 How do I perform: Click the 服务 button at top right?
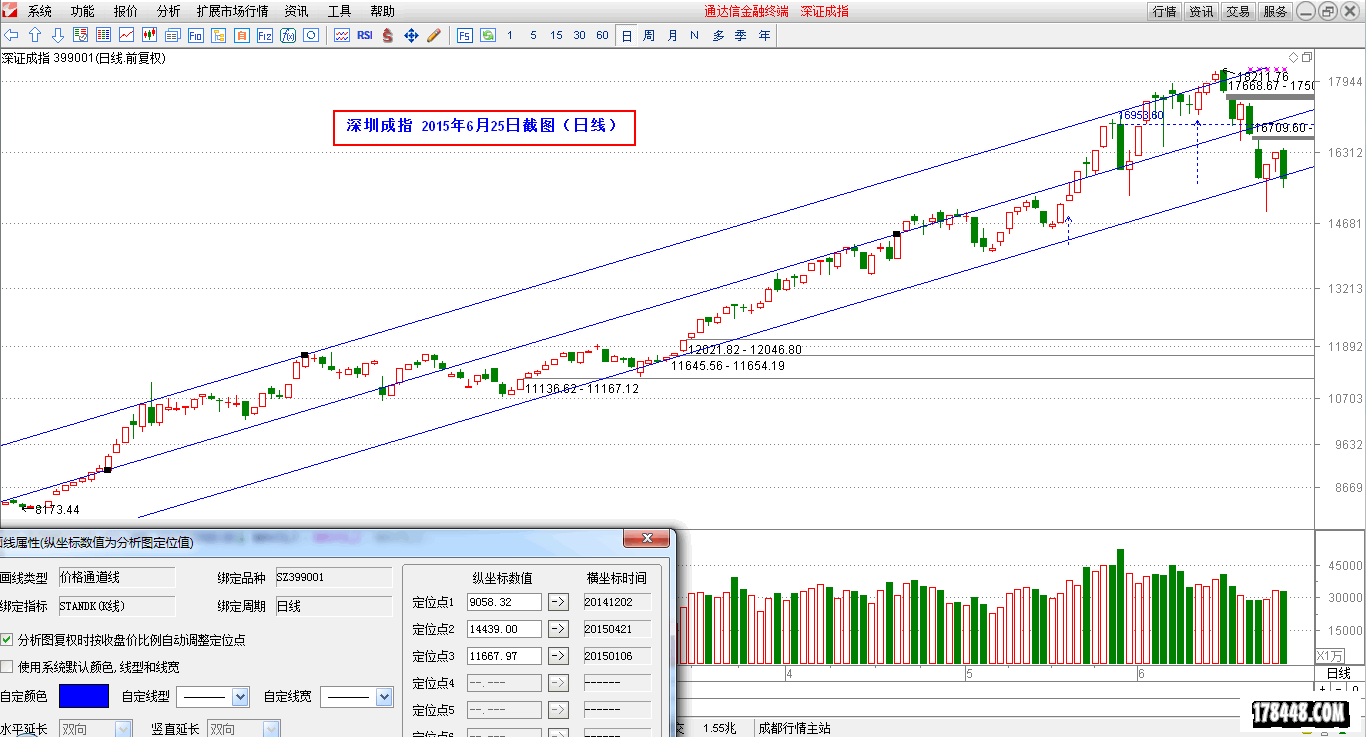pos(1275,11)
